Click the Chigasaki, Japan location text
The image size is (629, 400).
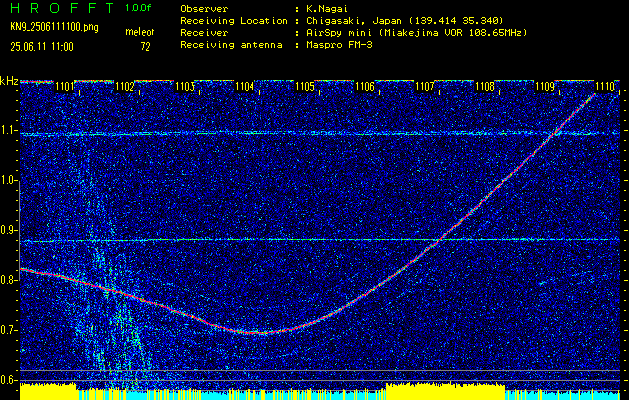pos(405,20)
